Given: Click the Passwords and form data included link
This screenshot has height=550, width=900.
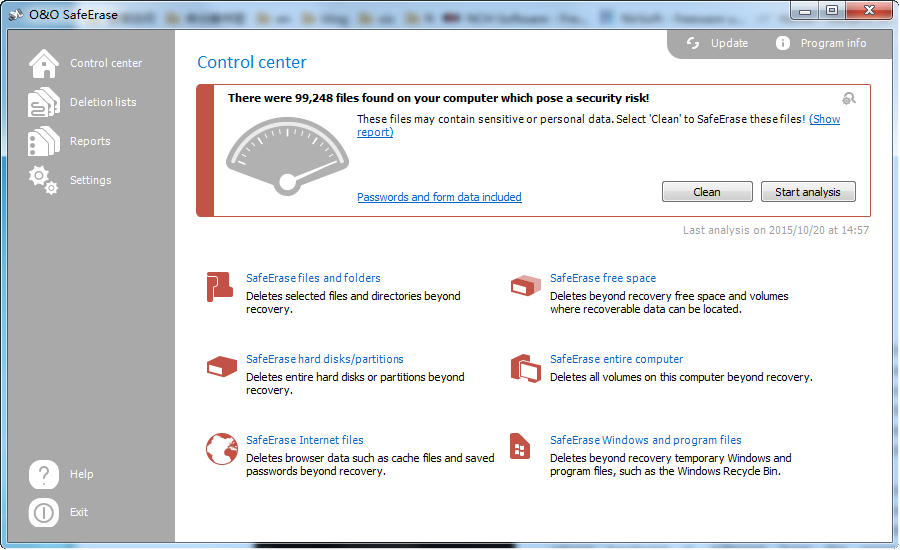Looking at the screenshot, I should coord(439,197).
